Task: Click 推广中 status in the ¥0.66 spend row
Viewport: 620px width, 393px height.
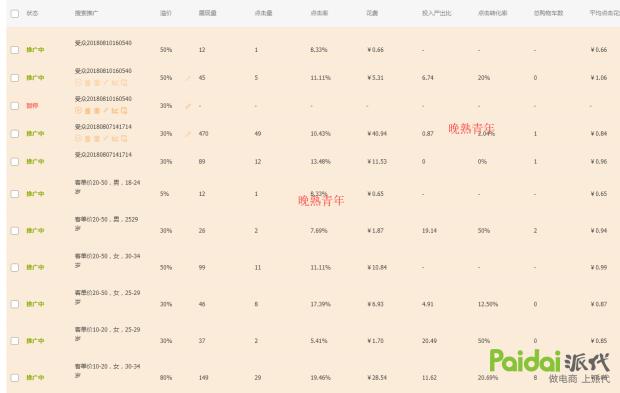Action: [x=35, y=50]
